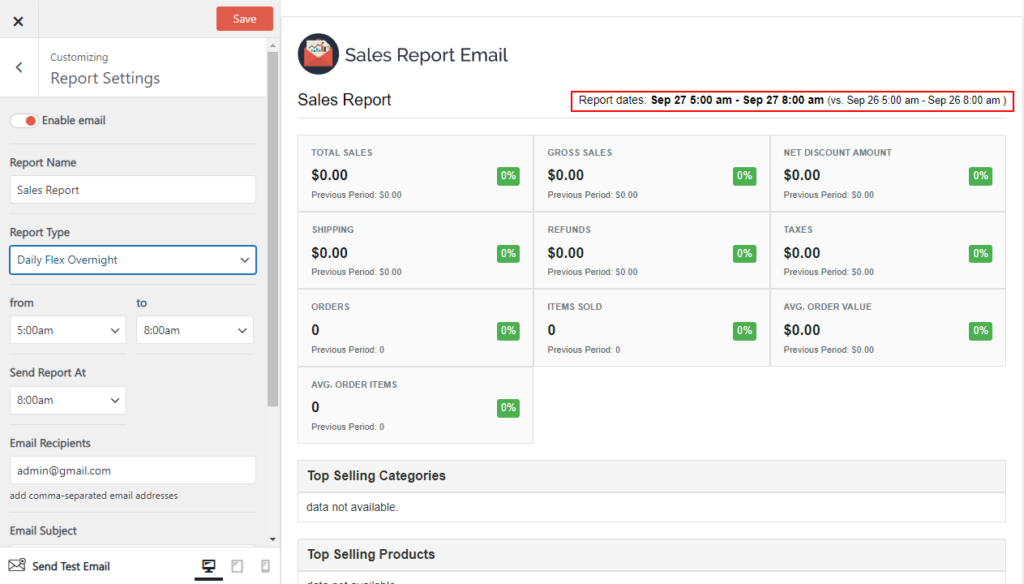Open the 'to' time dropdown showing 8:00am
Viewport: 1024px width, 584px height.
coord(194,330)
